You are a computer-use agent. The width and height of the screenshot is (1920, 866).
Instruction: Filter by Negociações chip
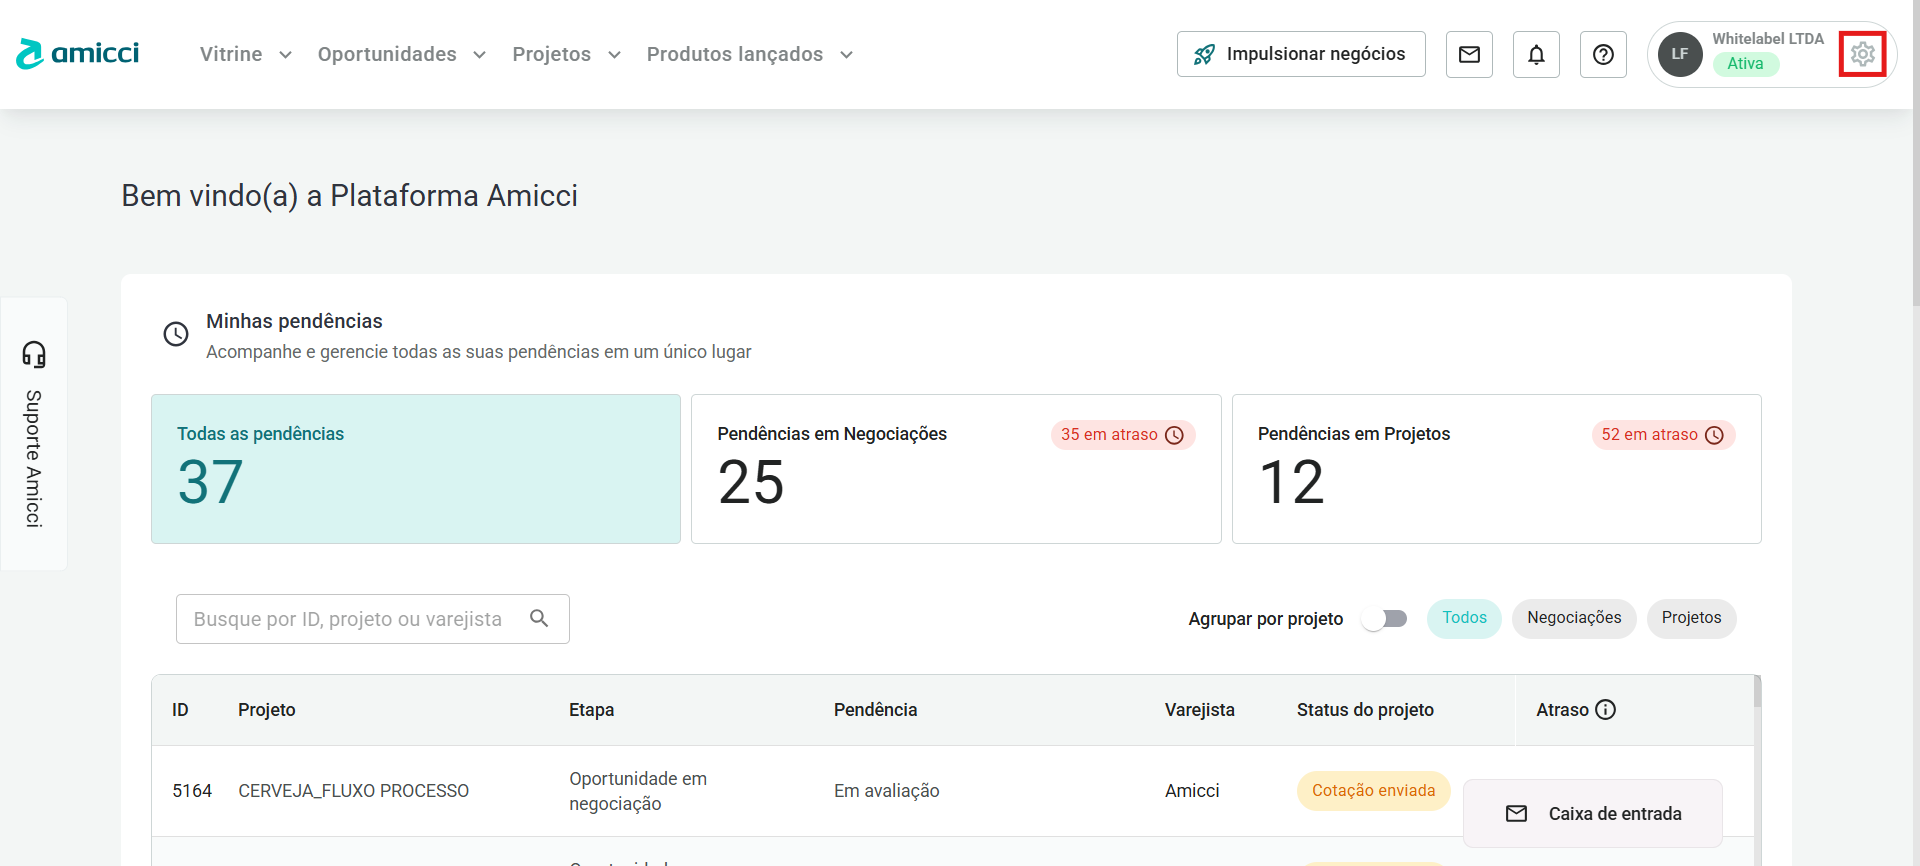pyautogui.click(x=1574, y=618)
